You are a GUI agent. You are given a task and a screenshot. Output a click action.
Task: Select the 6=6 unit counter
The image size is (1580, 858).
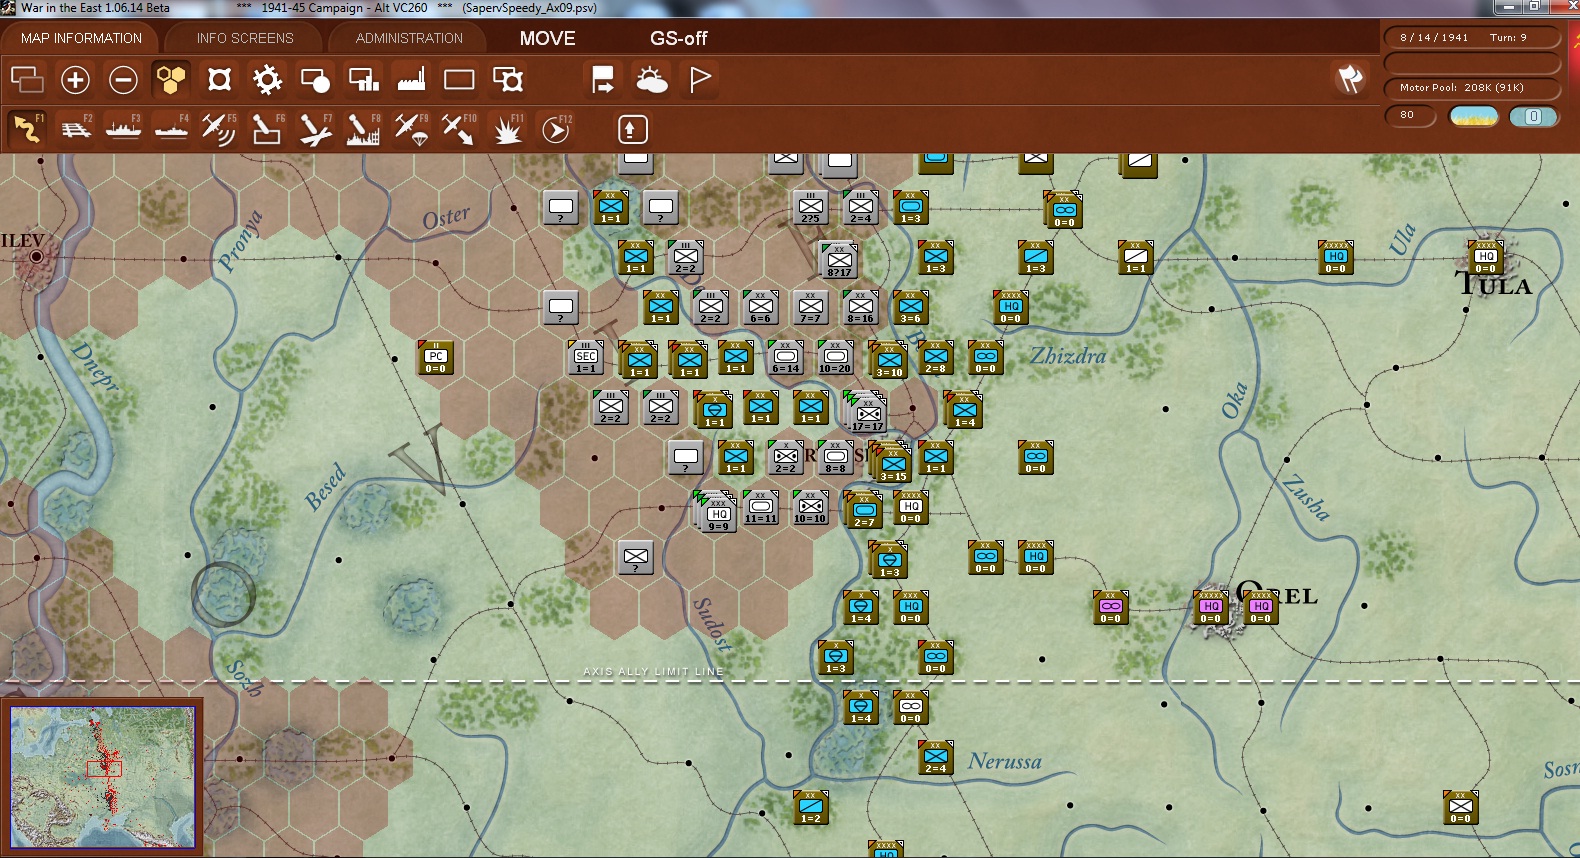761,308
